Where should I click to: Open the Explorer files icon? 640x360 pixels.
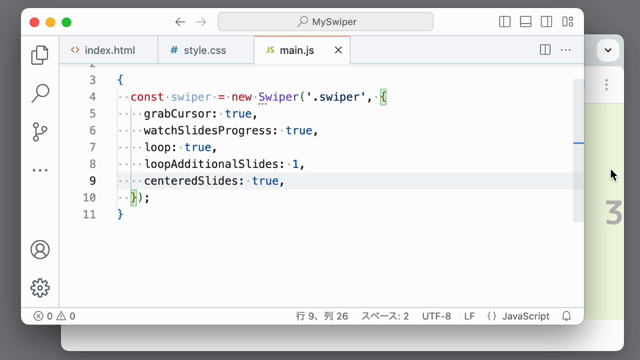pyautogui.click(x=40, y=55)
